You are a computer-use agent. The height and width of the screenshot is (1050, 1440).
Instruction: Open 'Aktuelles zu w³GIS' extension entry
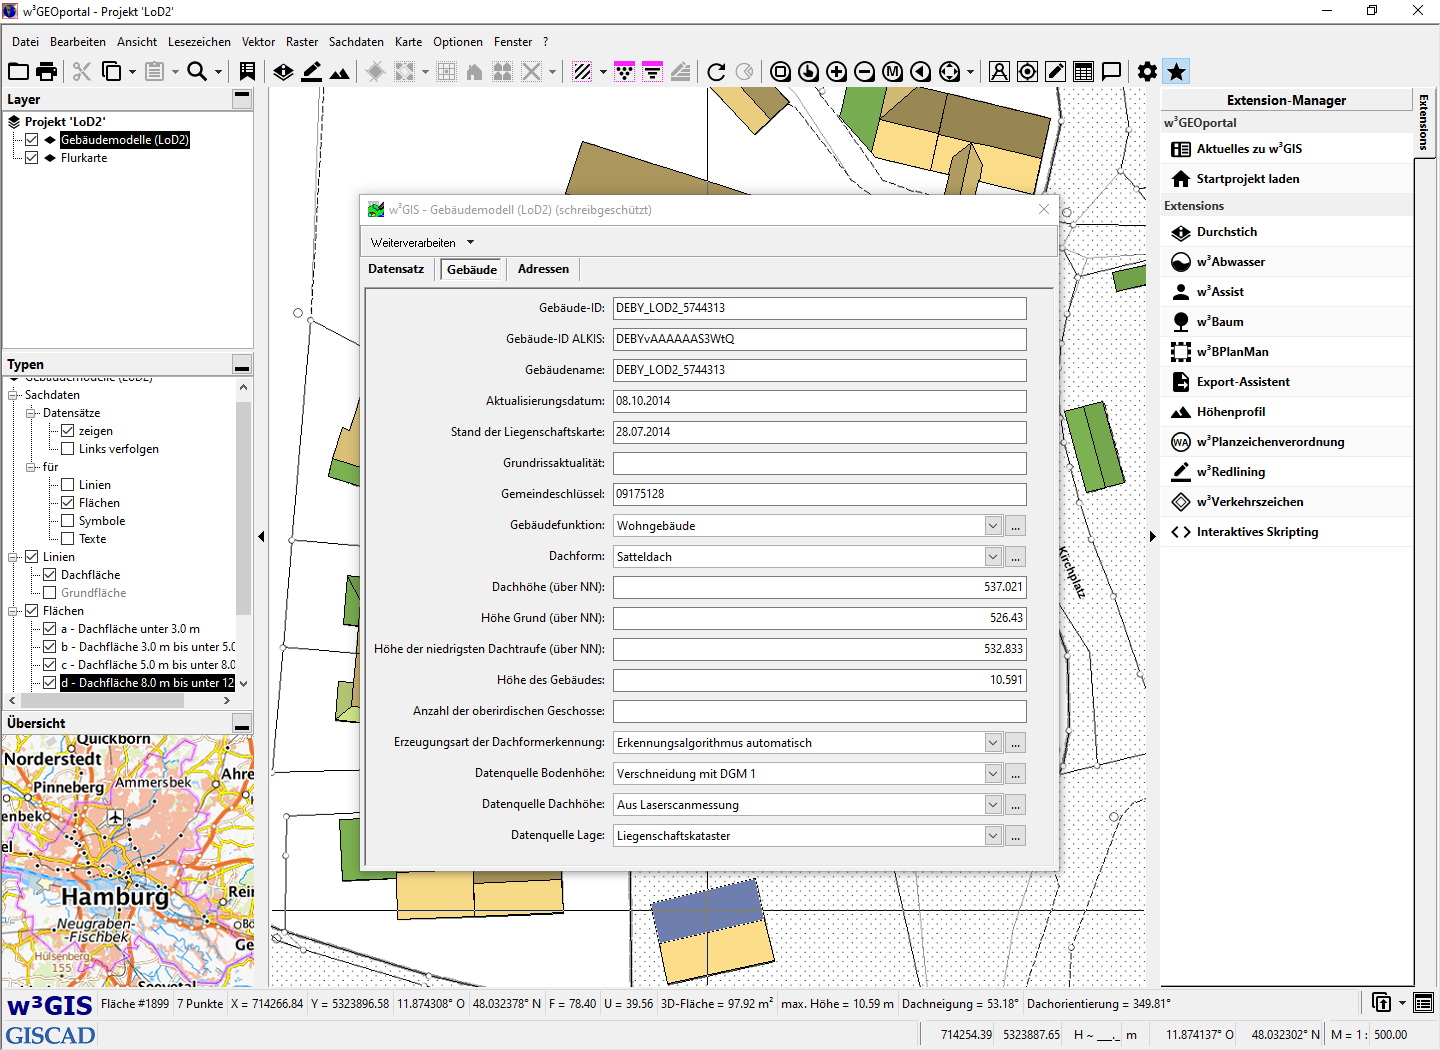[1287, 149]
